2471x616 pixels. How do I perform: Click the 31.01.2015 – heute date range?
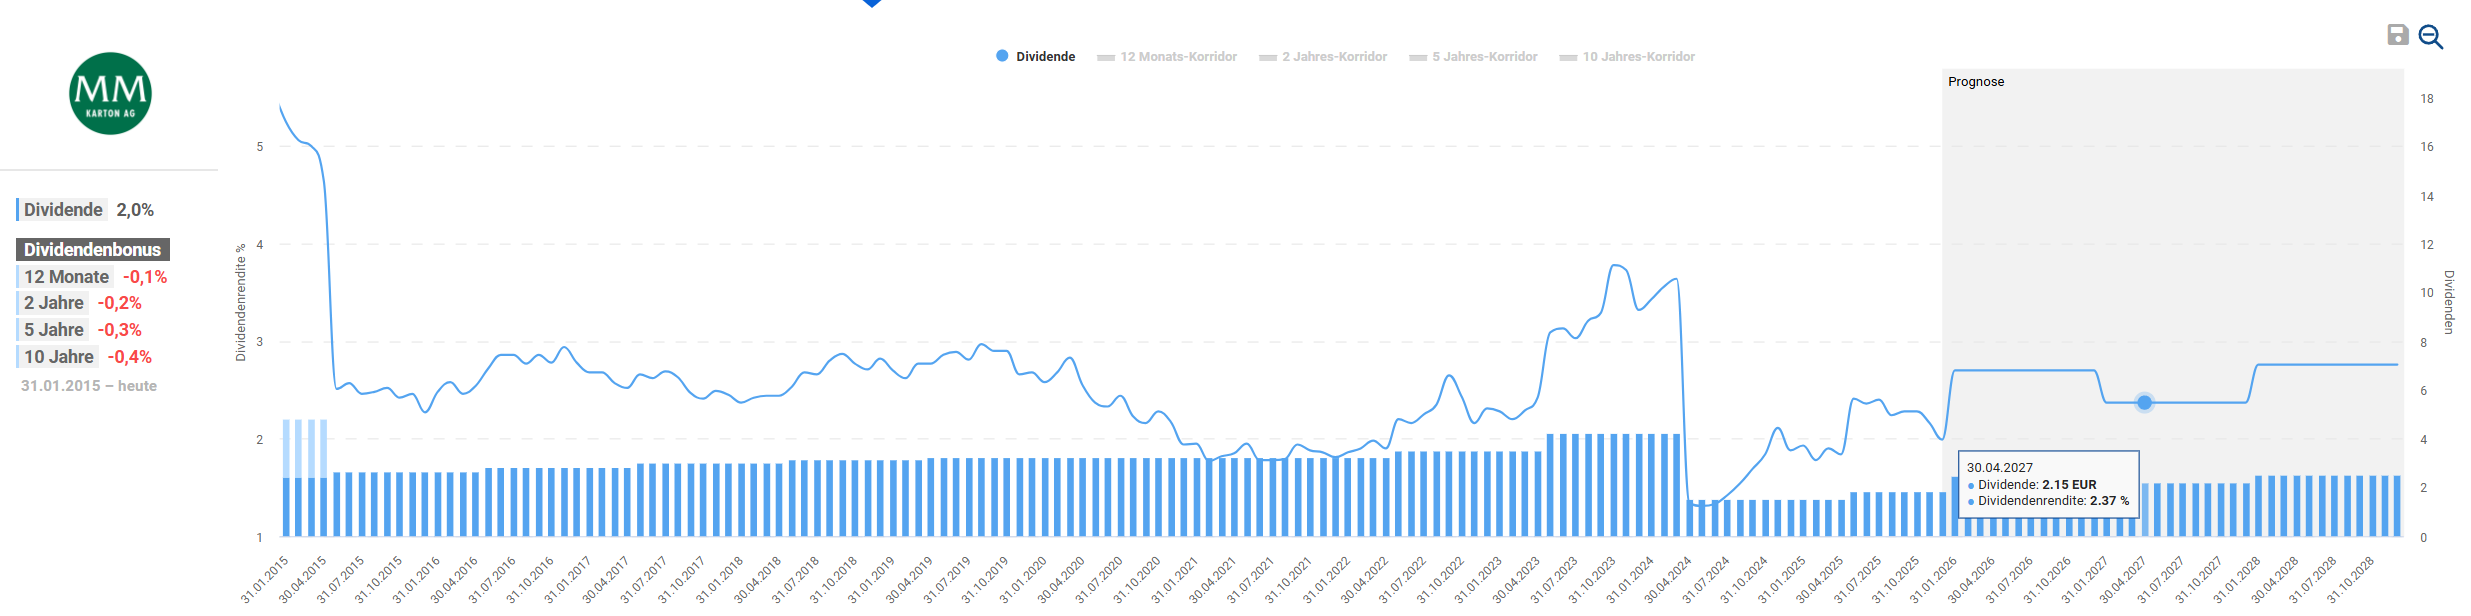(x=89, y=386)
